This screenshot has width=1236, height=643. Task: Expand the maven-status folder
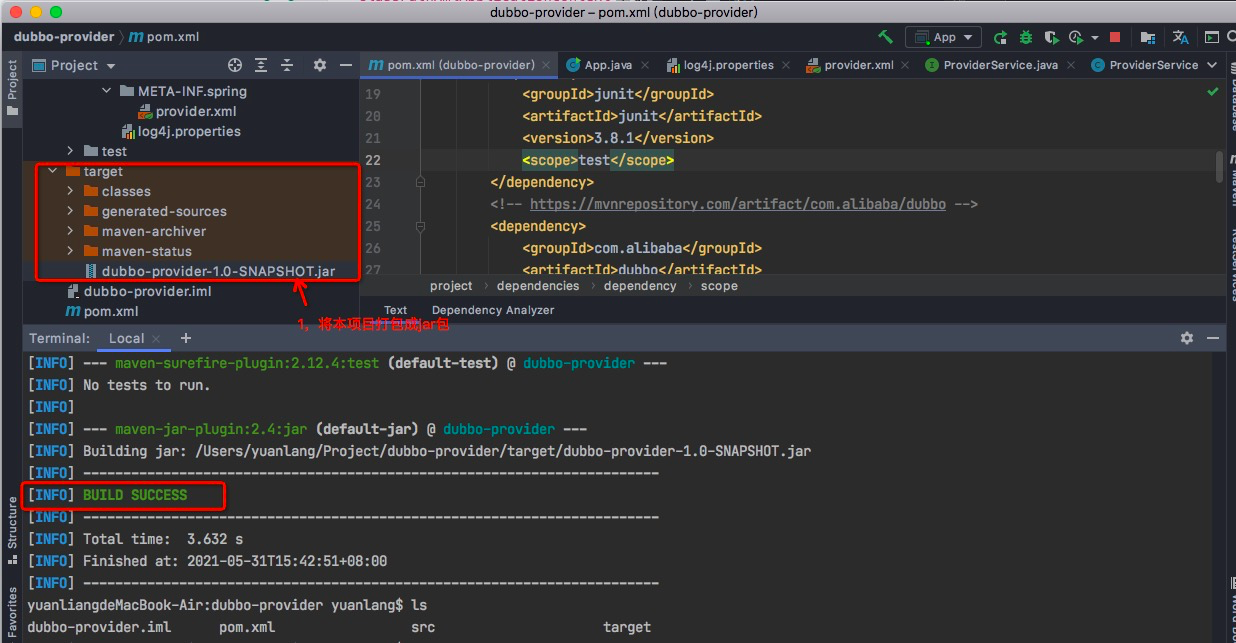click(71, 251)
